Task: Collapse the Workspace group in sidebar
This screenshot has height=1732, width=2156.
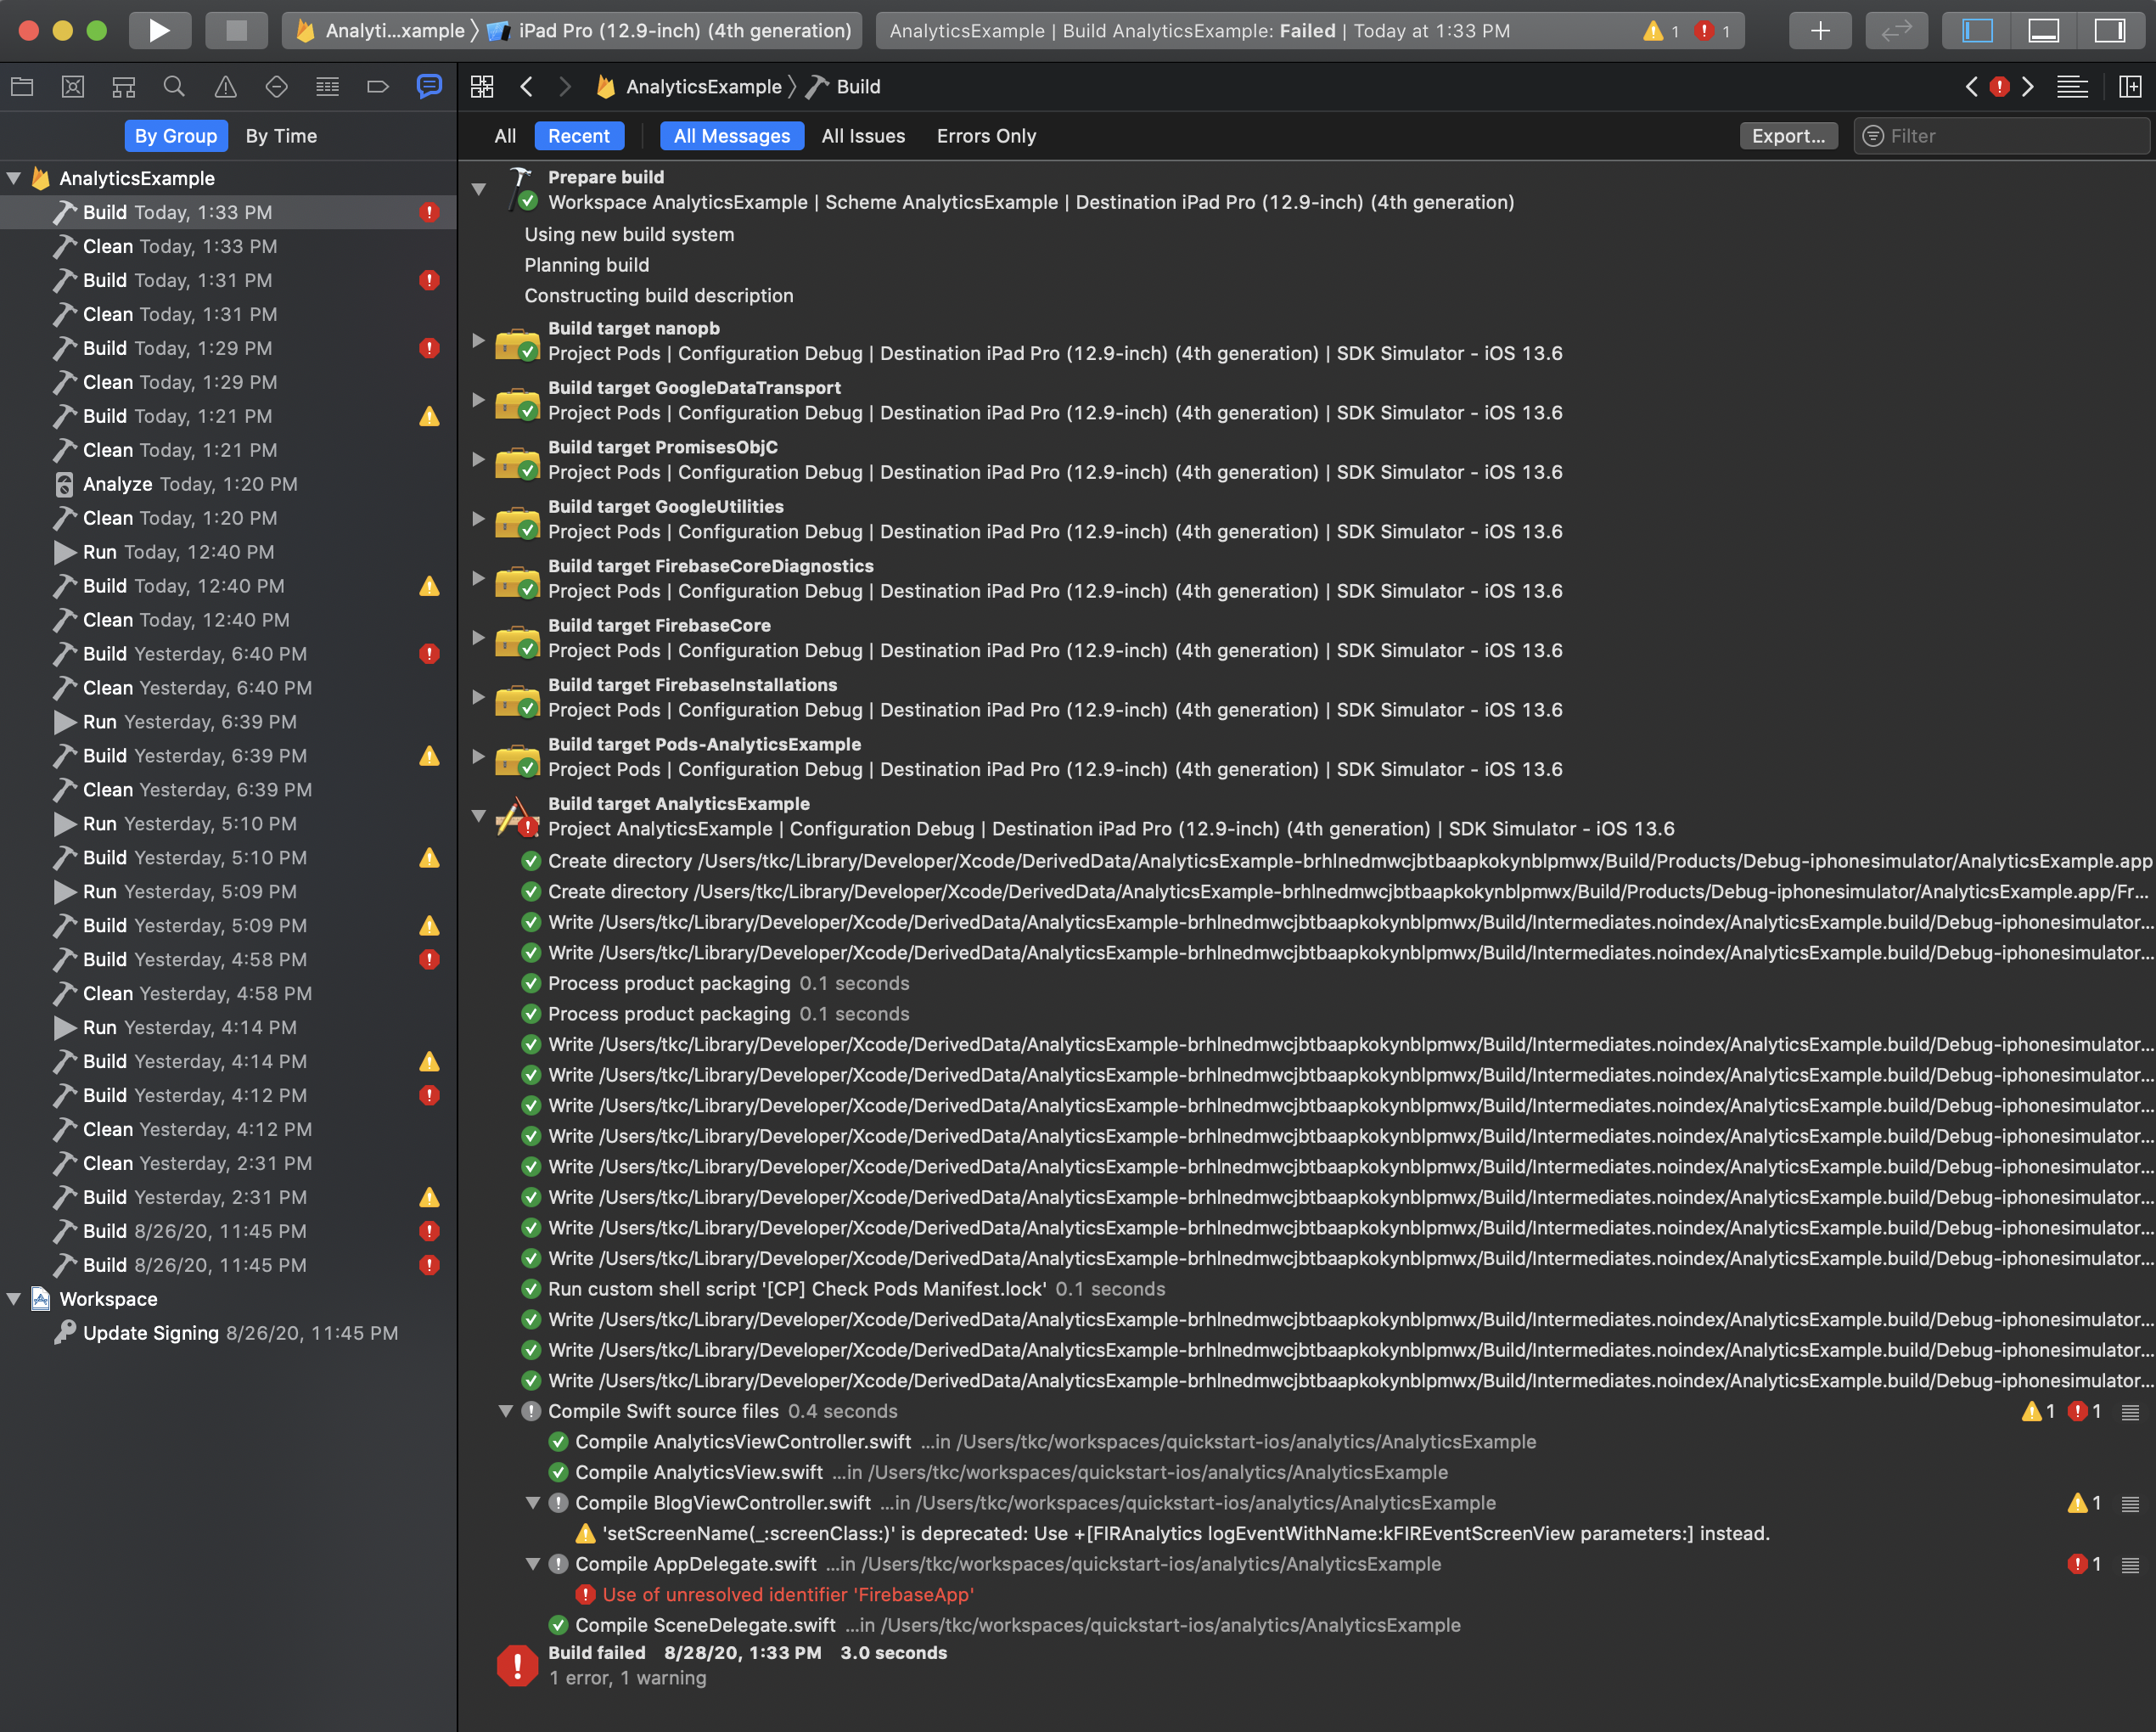Action: coord(14,1299)
